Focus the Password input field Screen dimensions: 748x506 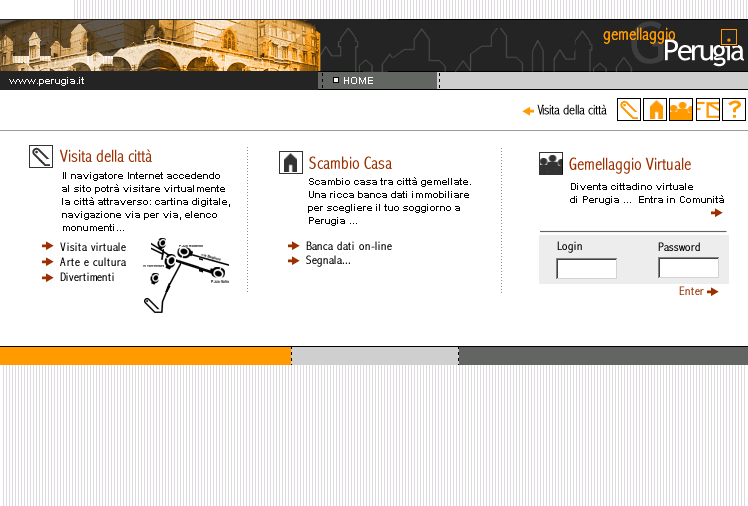(688, 268)
